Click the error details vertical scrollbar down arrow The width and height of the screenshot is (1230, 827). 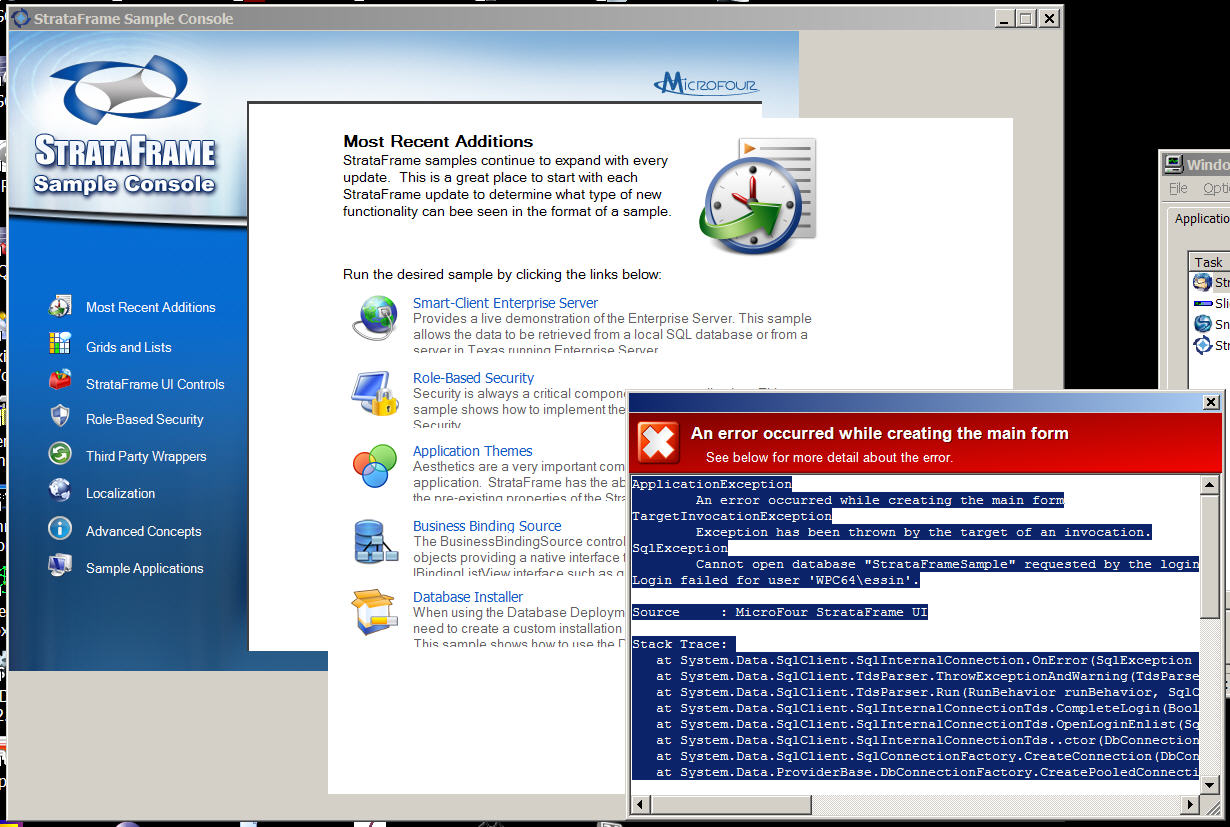tap(1210, 784)
